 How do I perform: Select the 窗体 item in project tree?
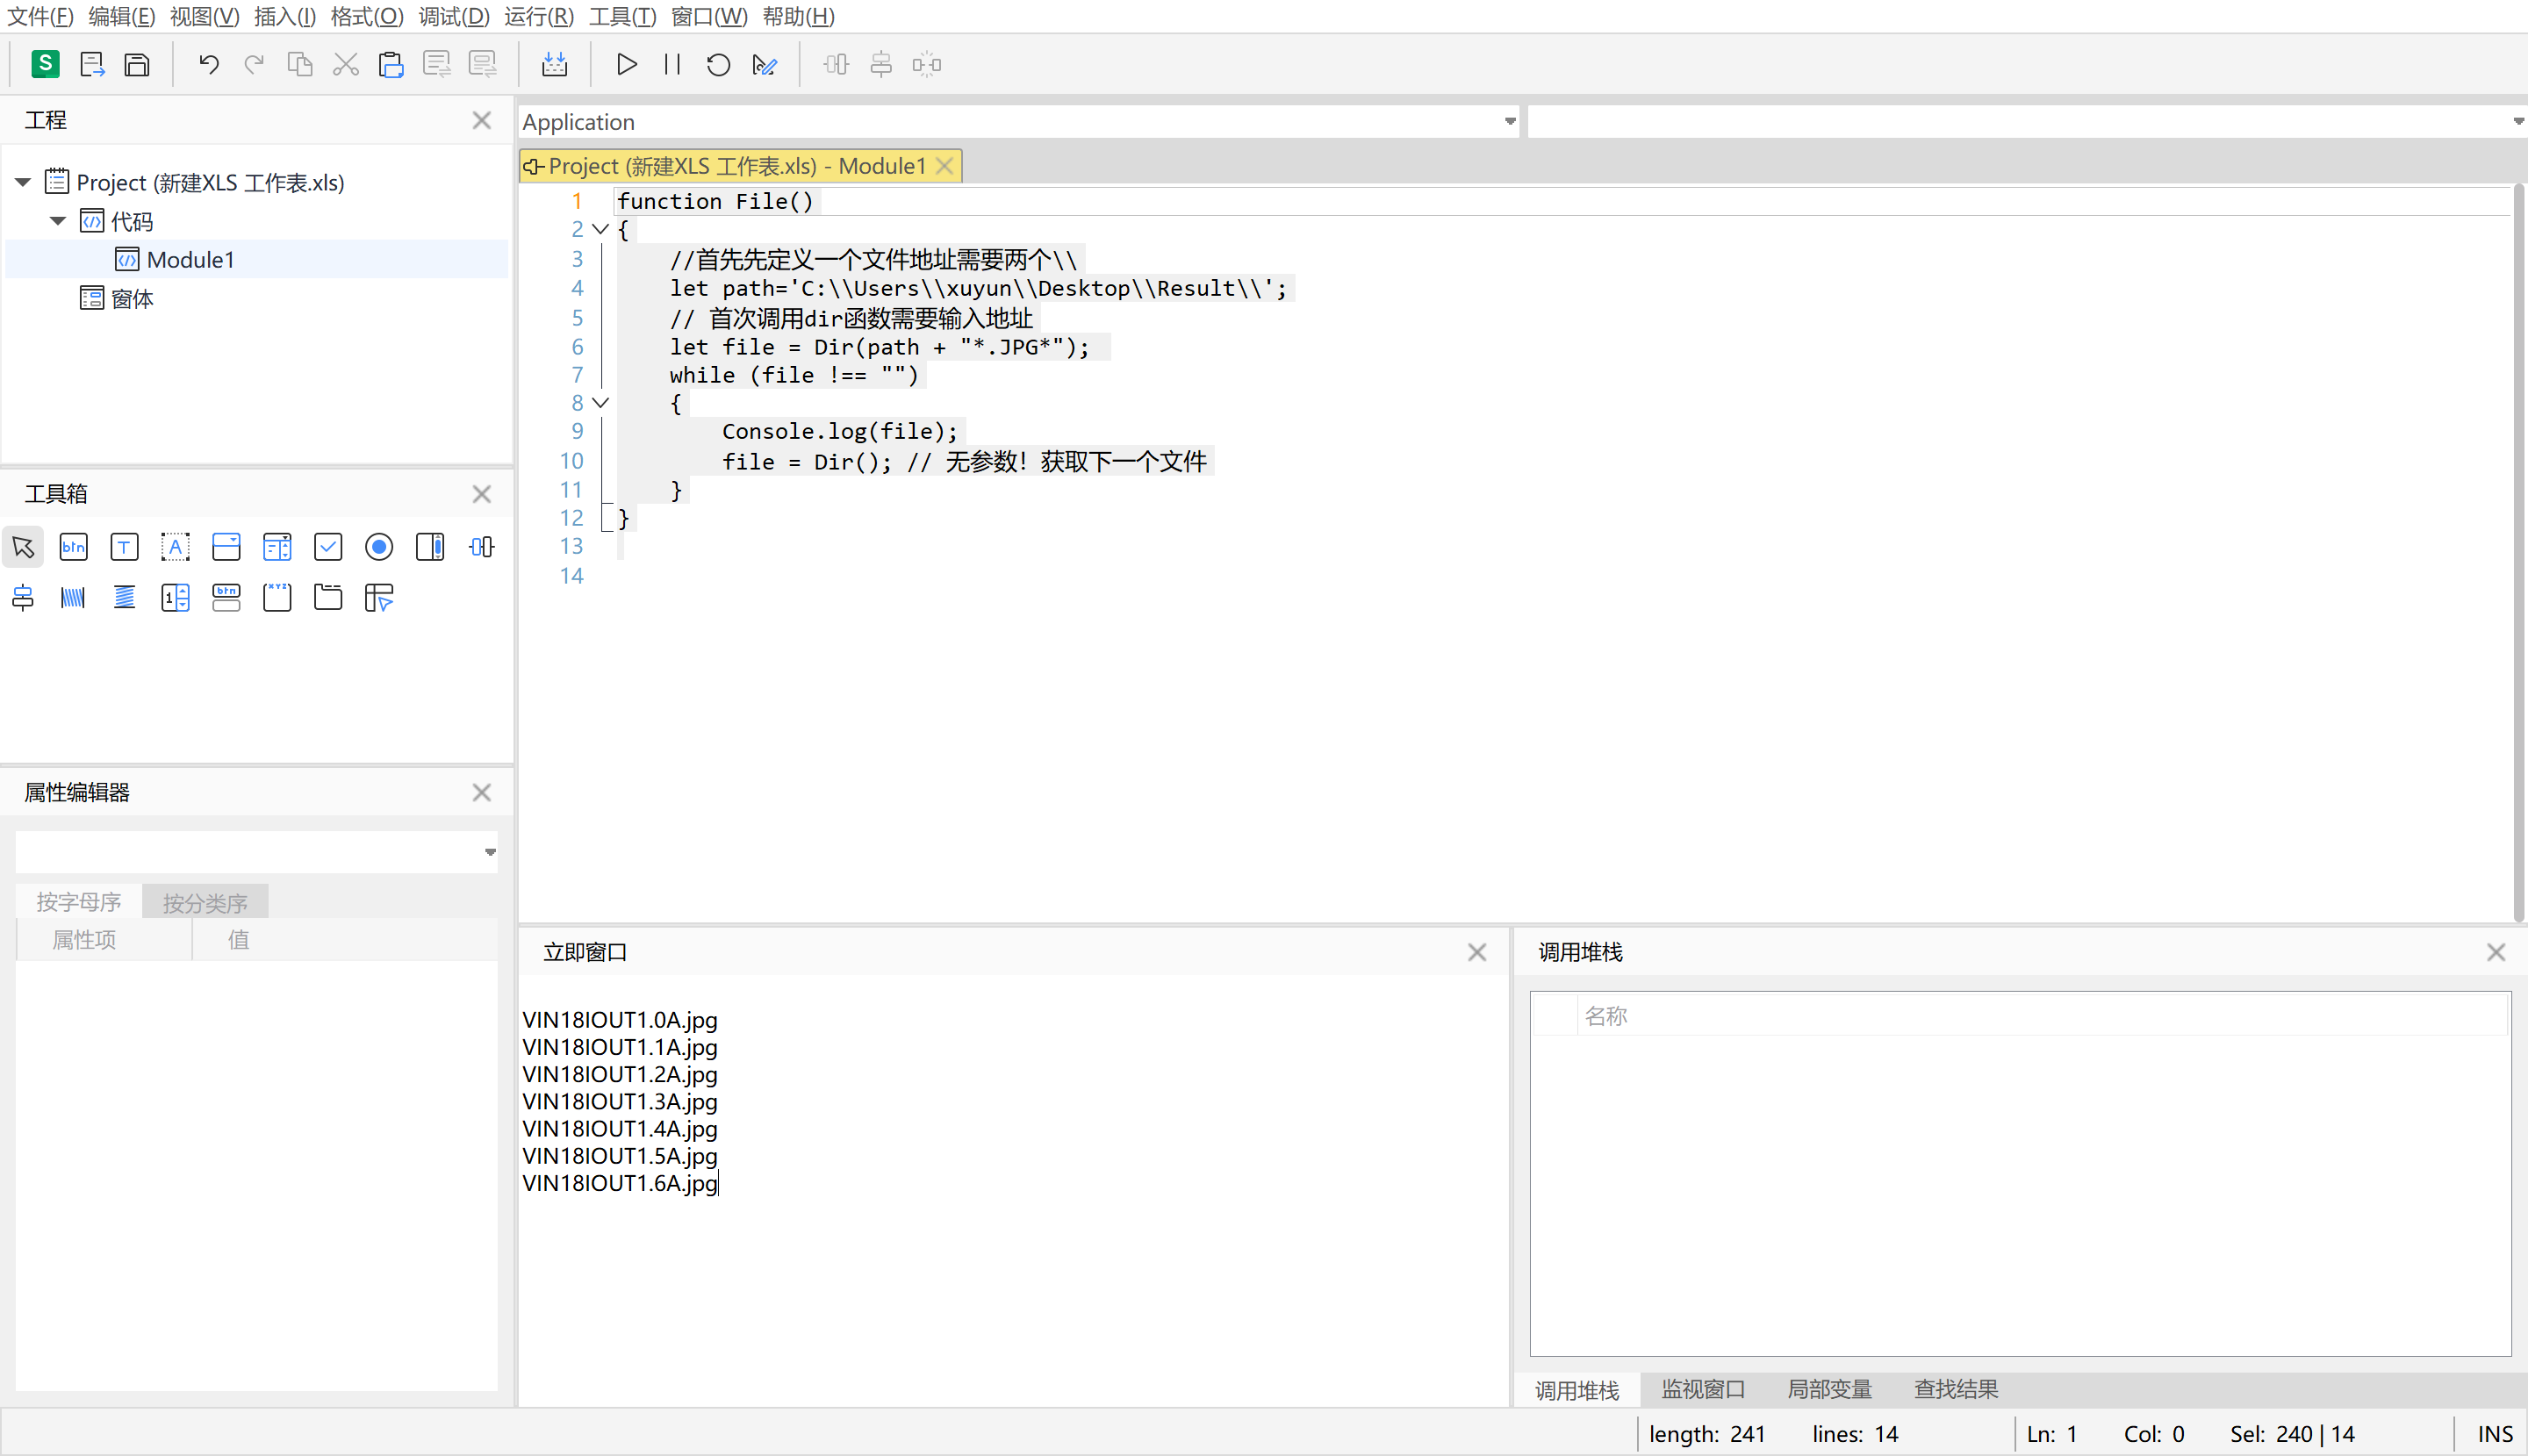[x=132, y=299]
